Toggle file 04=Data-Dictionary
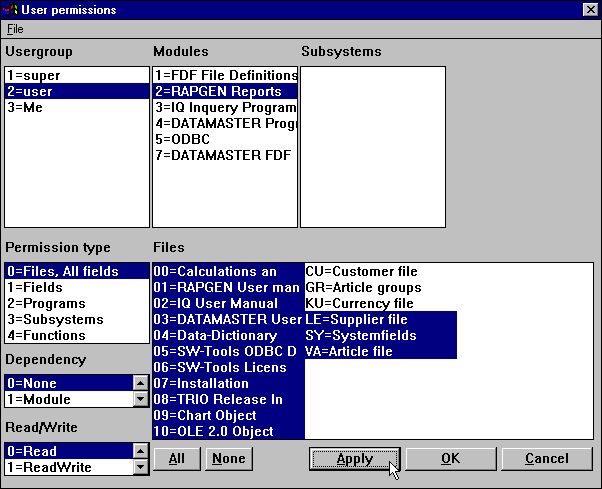Image resolution: width=602 pixels, height=489 pixels. click(x=228, y=335)
